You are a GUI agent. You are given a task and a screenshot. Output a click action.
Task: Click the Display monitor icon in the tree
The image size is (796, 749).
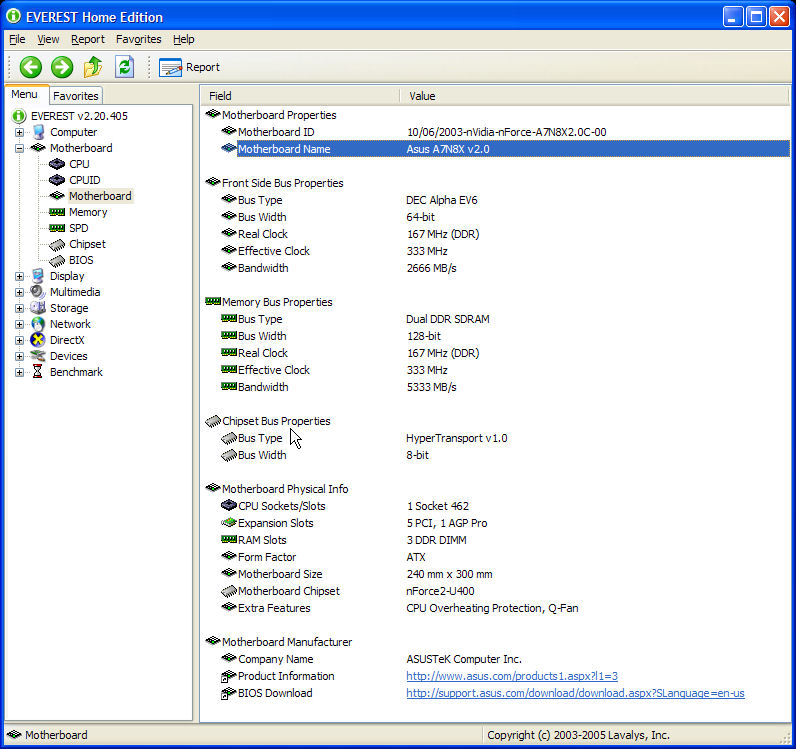pyautogui.click(x=38, y=276)
